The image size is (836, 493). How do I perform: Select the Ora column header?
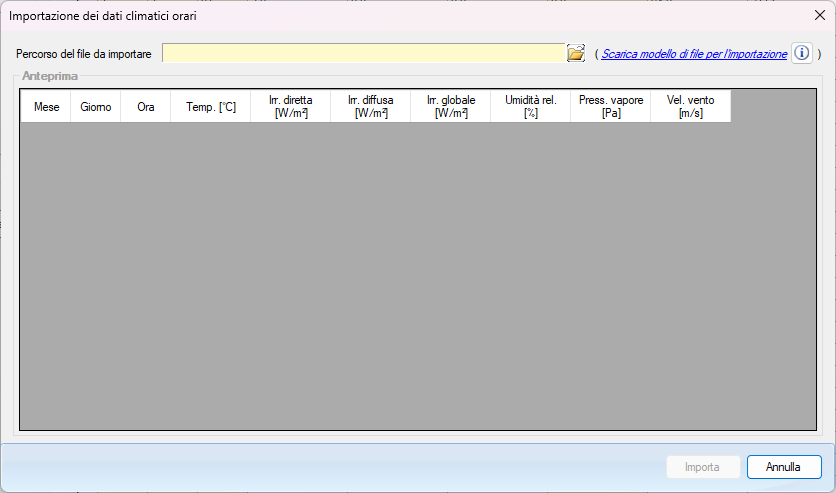pos(146,107)
